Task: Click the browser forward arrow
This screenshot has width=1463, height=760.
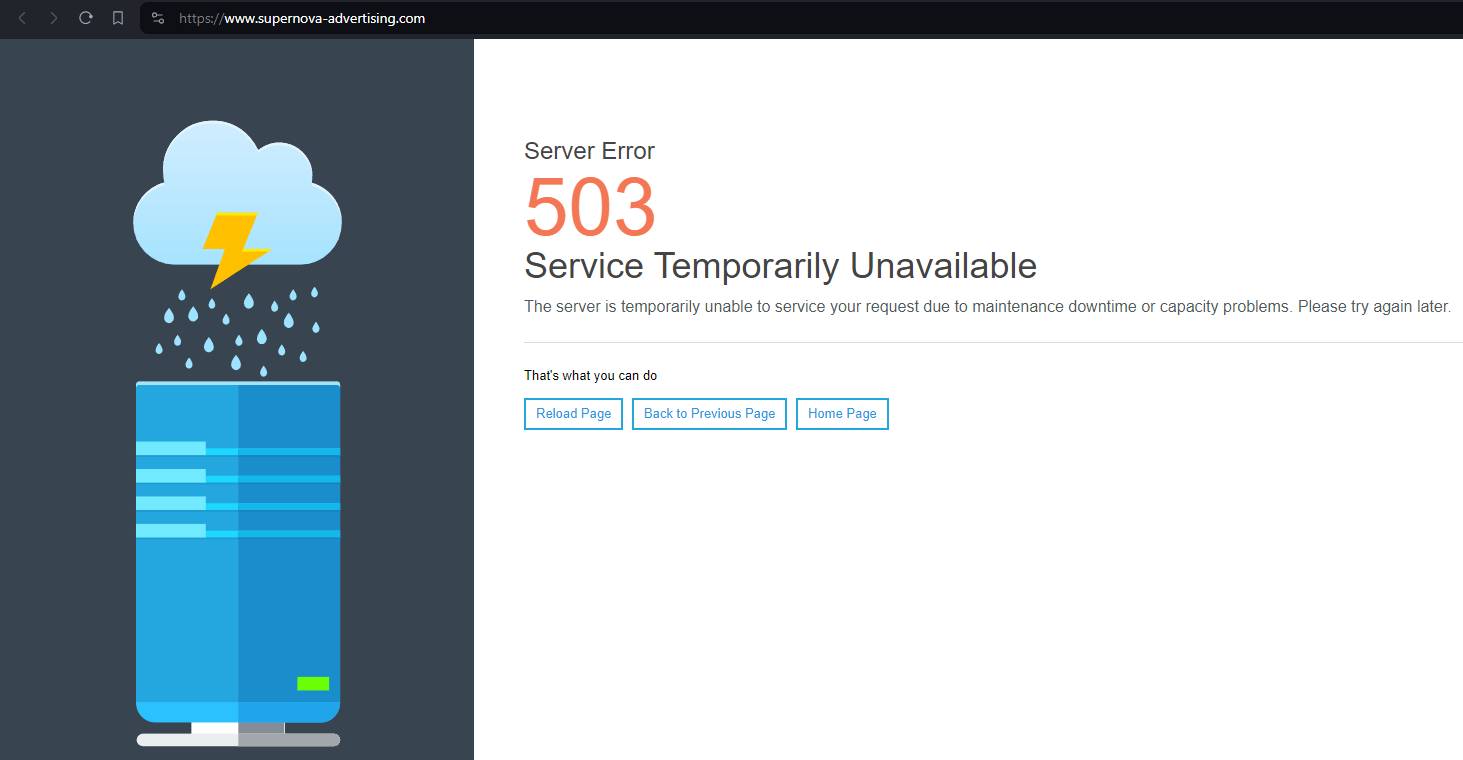Action: [x=54, y=18]
